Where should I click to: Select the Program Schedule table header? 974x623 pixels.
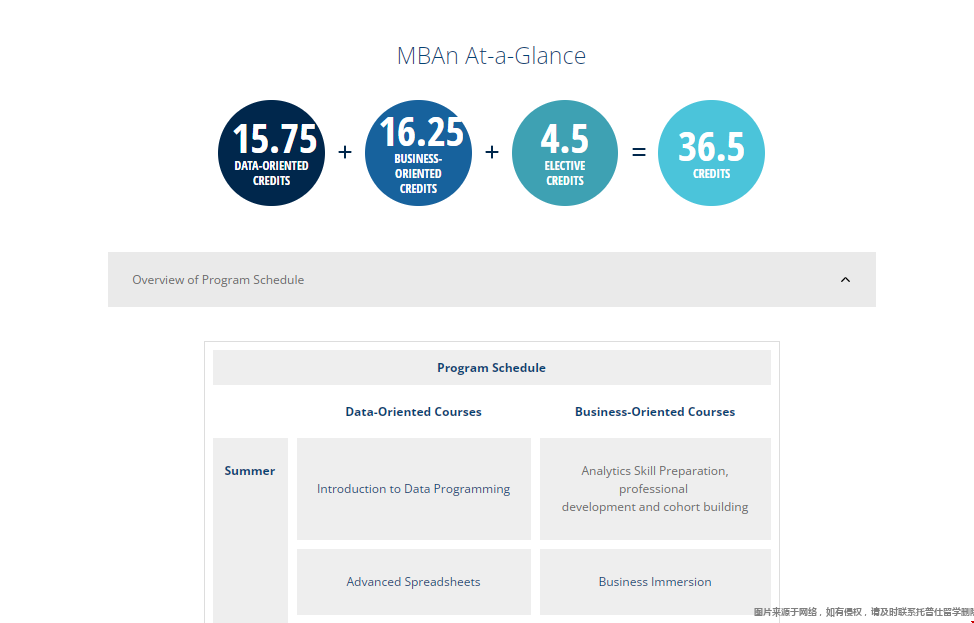click(491, 368)
